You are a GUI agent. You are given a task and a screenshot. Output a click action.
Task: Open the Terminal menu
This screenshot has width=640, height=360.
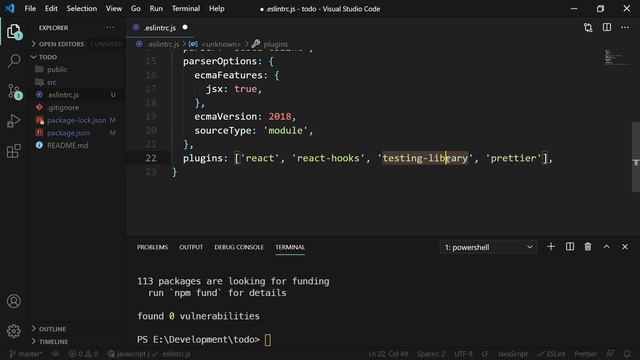[x=186, y=9]
